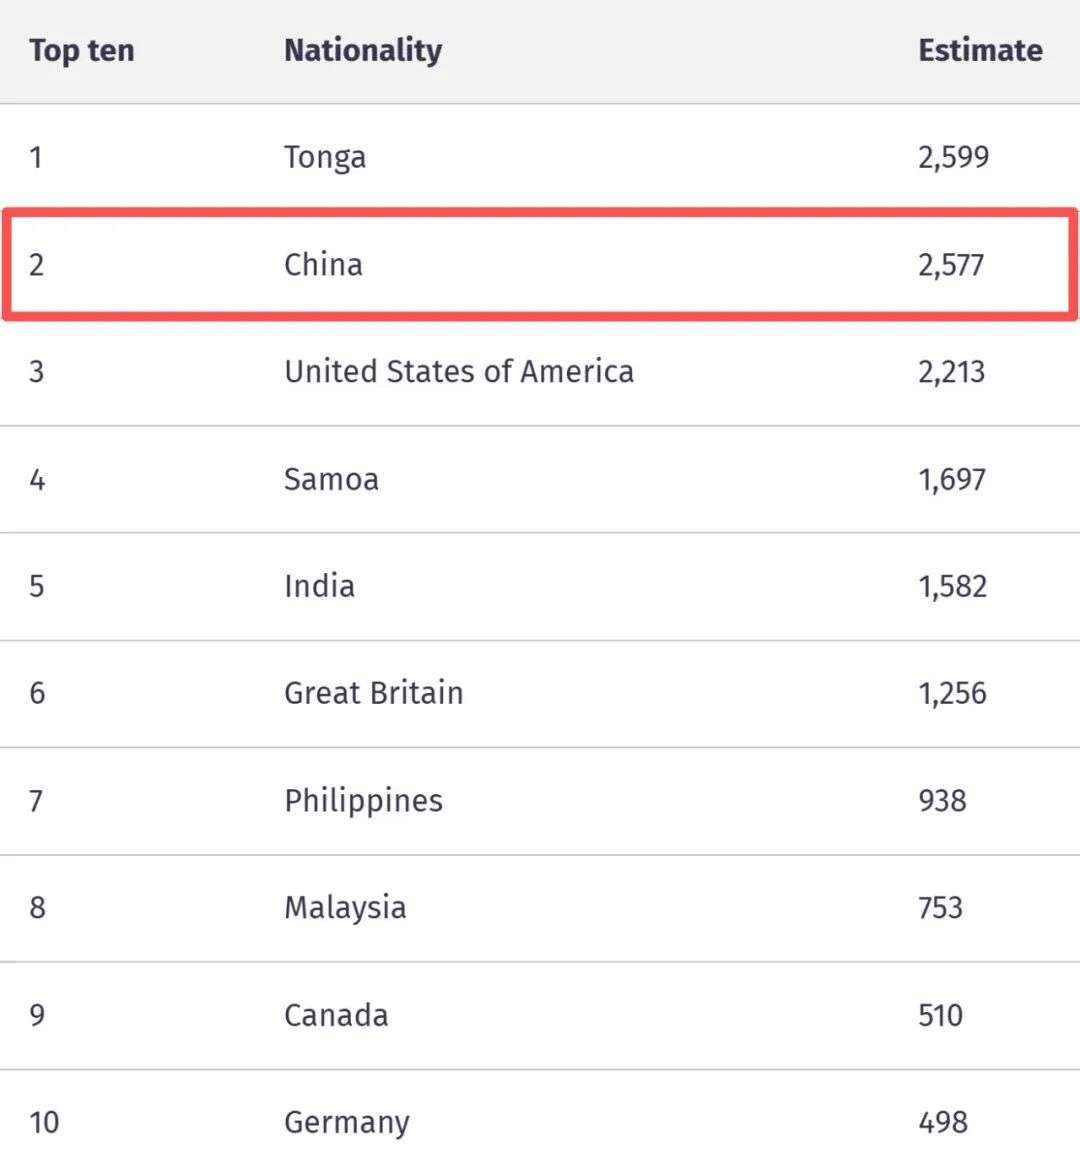Select the Samoa nationality cell
The height and width of the screenshot is (1174, 1080).
point(331,479)
